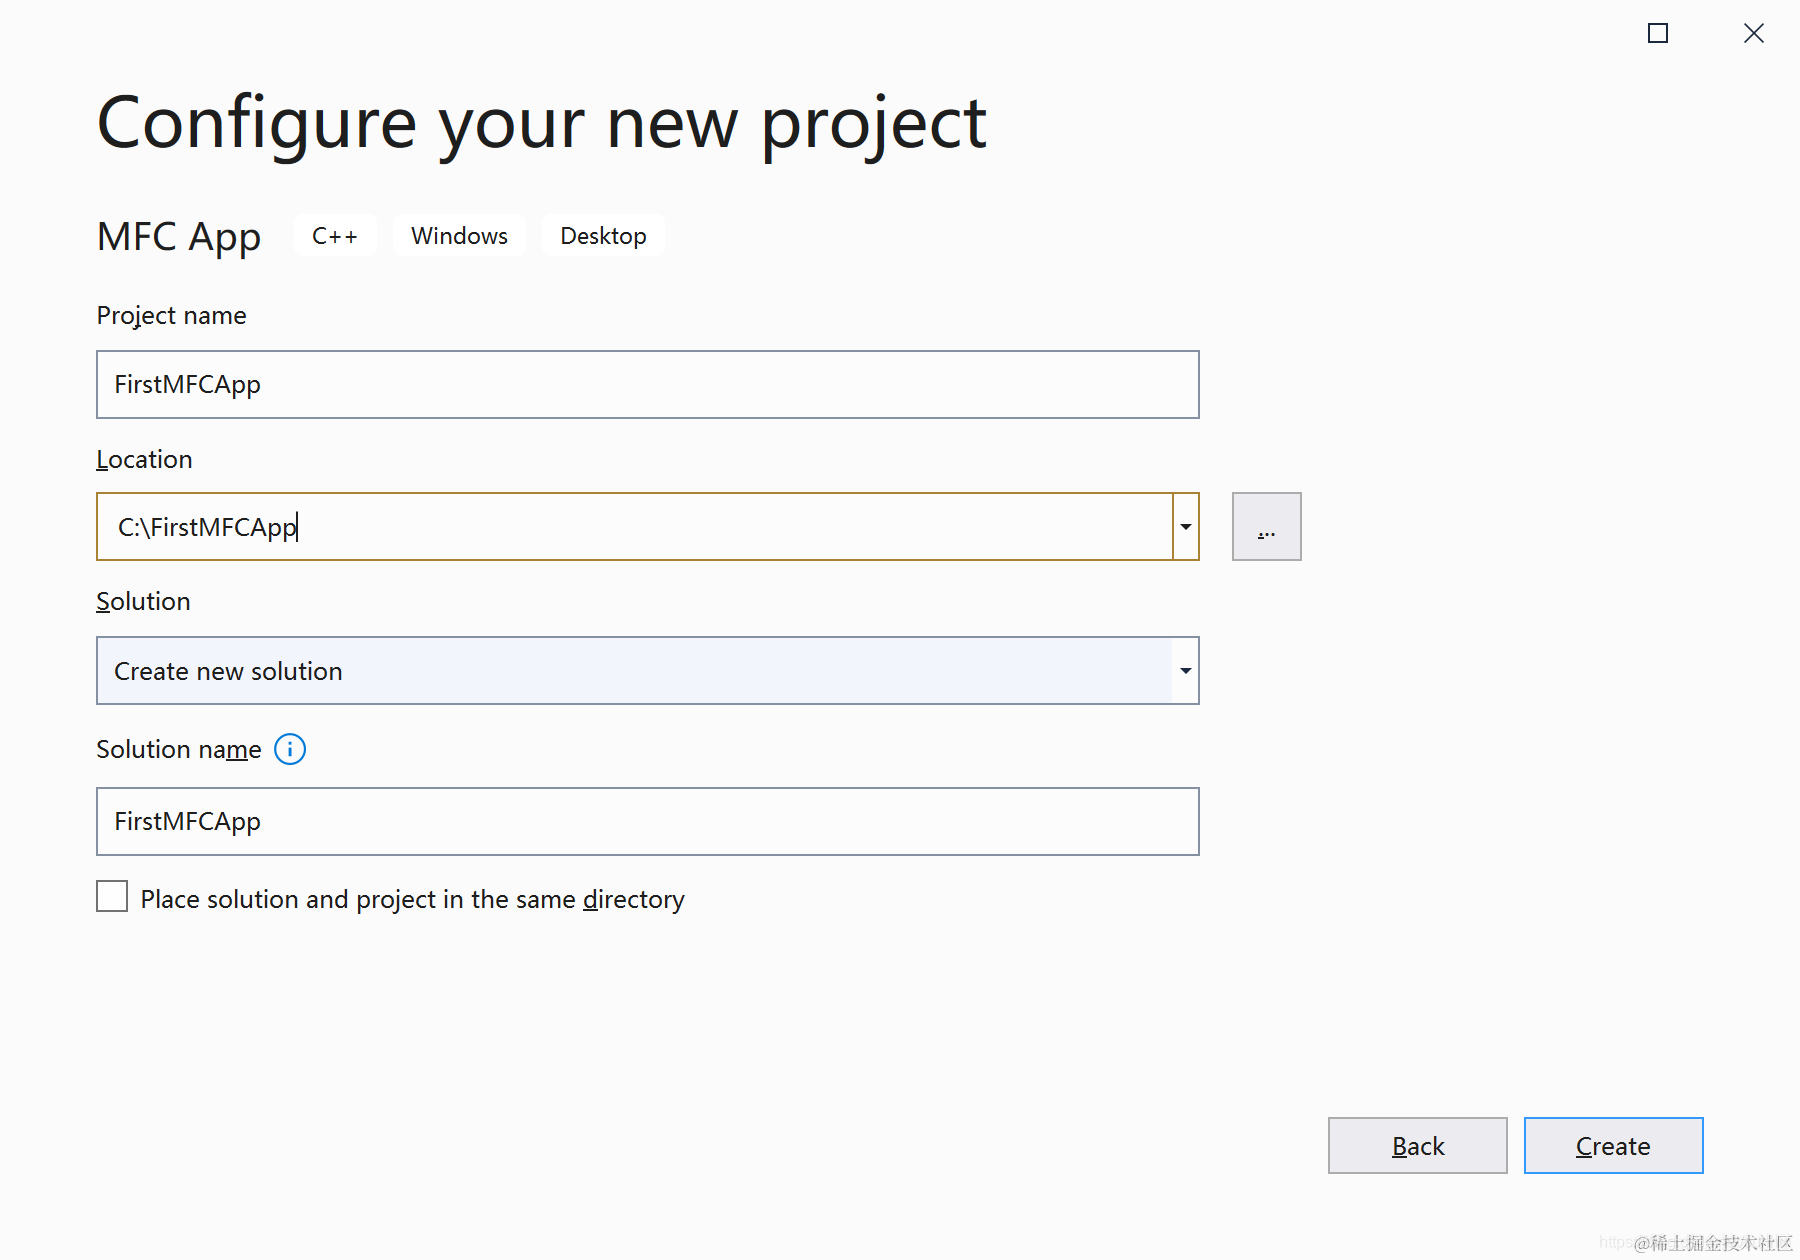The width and height of the screenshot is (1800, 1260).
Task: Click the C++ language tag
Action: click(335, 236)
